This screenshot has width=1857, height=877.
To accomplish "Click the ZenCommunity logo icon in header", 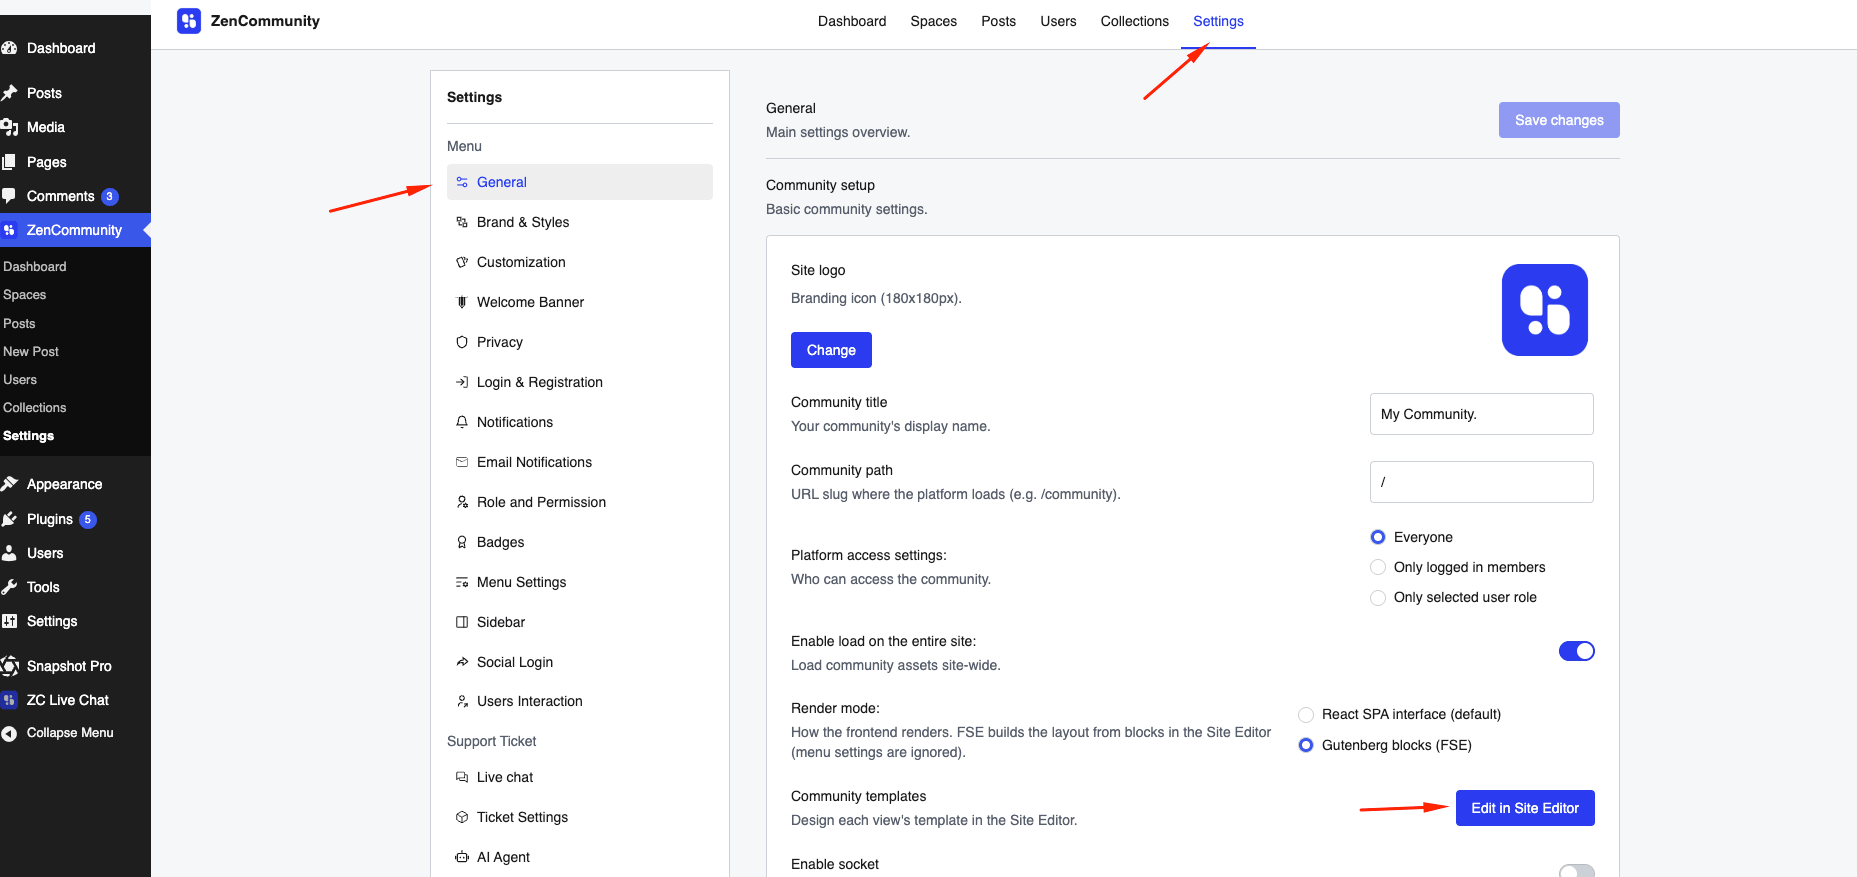I will click(x=189, y=21).
